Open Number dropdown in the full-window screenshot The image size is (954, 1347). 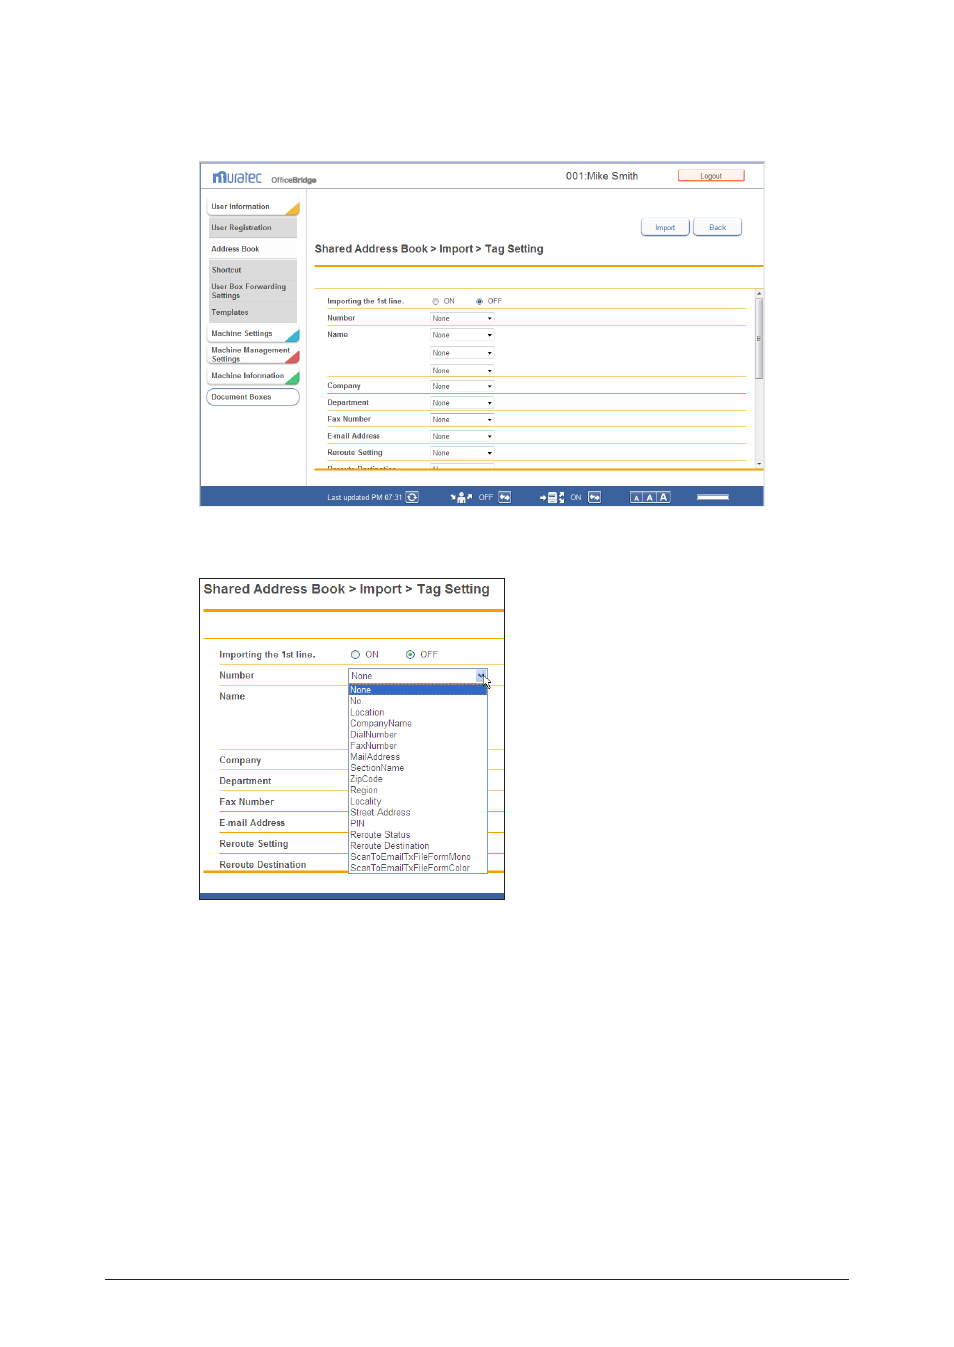[x=462, y=319]
